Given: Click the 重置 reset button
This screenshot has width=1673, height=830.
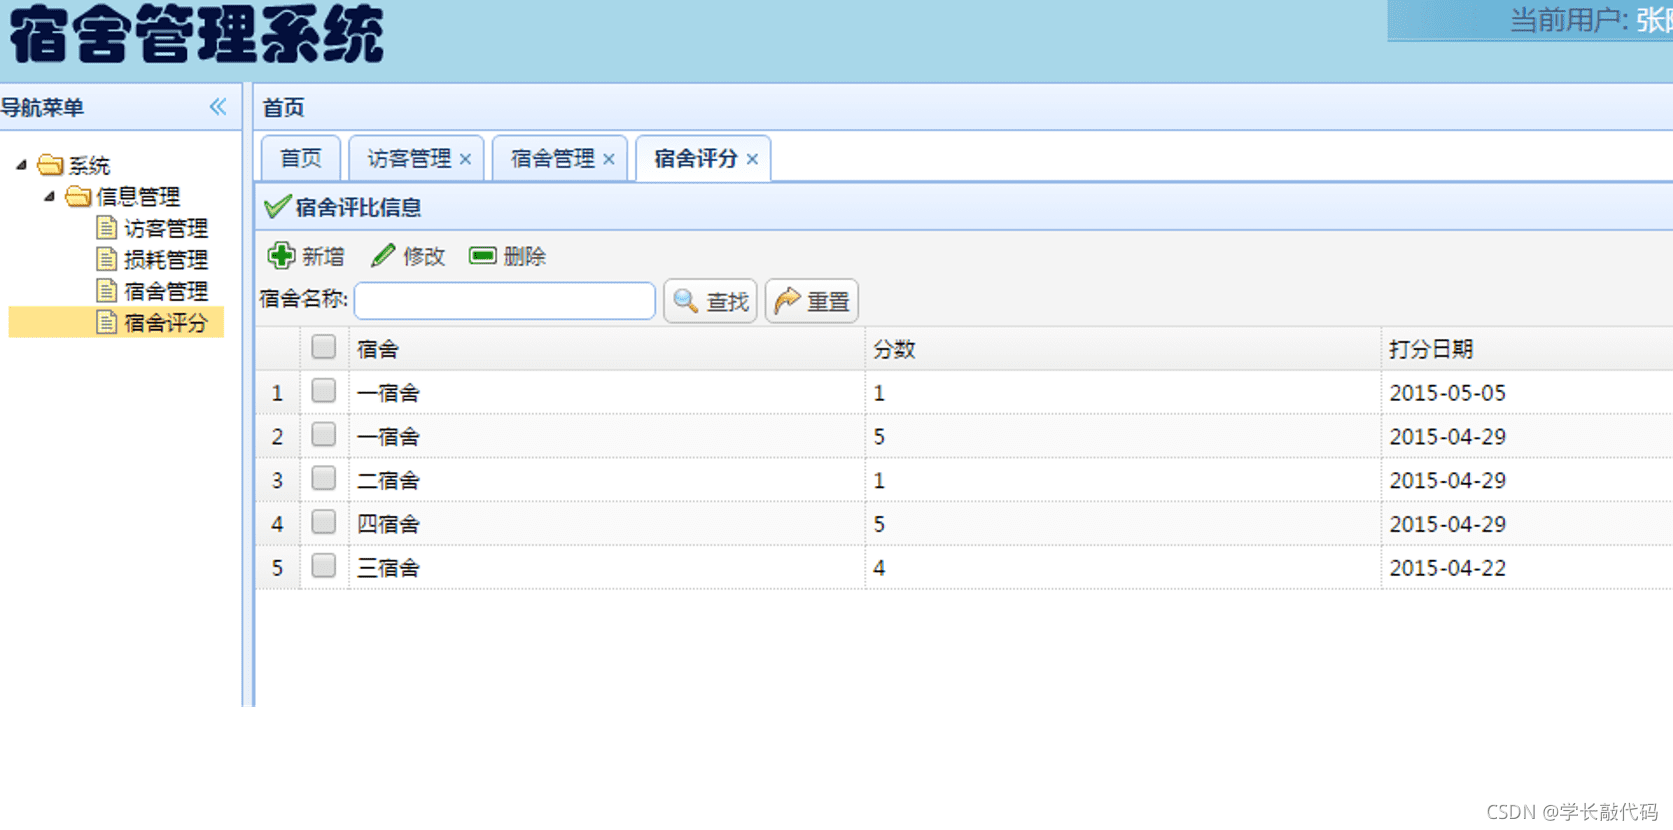Looking at the screenshot, I should 812,301.
